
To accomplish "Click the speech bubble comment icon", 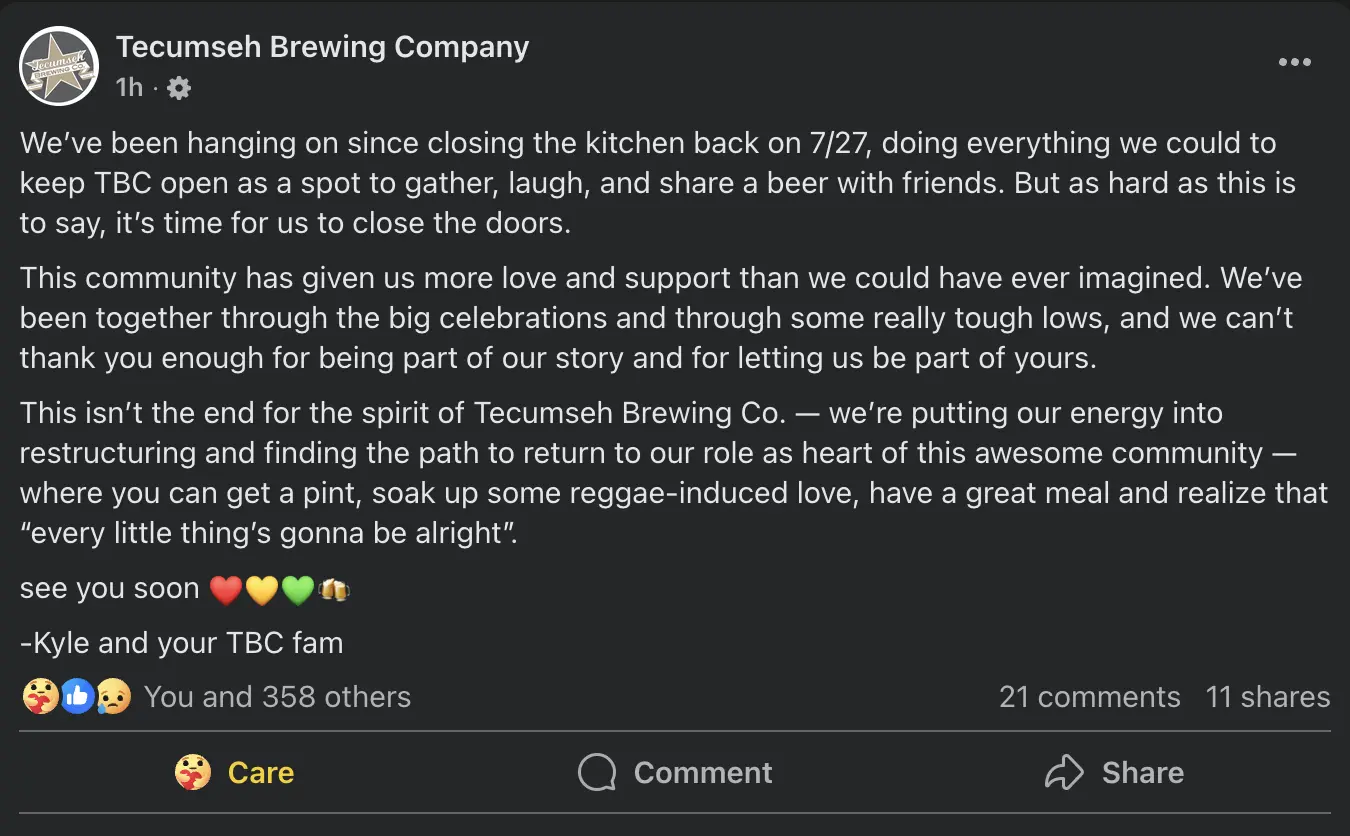I will click(x=597, y=772).
